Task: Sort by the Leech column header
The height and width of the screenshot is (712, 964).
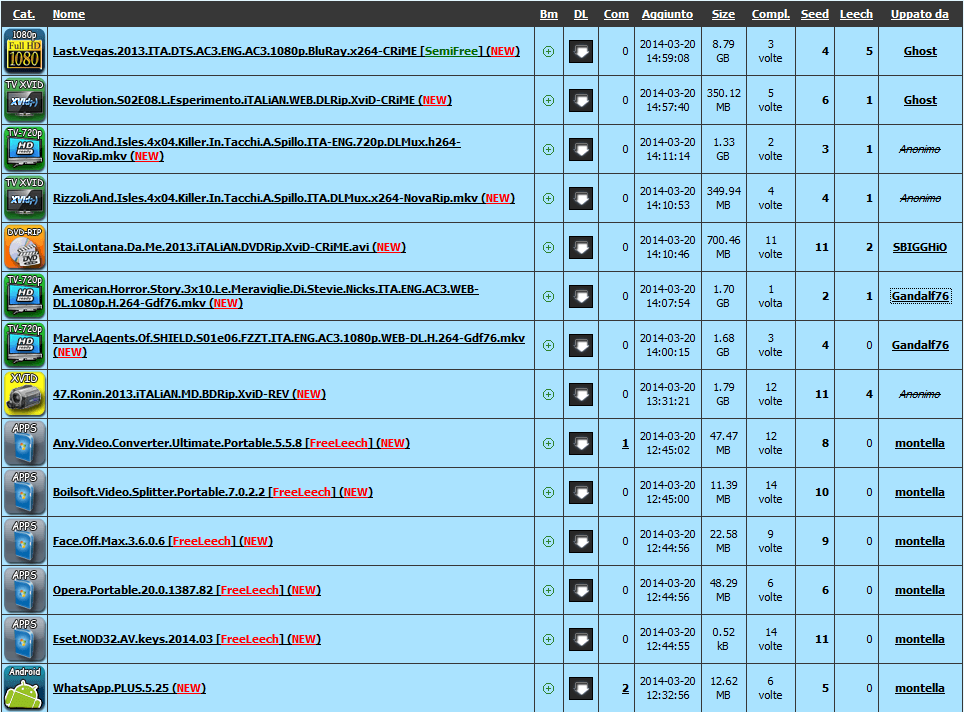Action: [856, 14]
